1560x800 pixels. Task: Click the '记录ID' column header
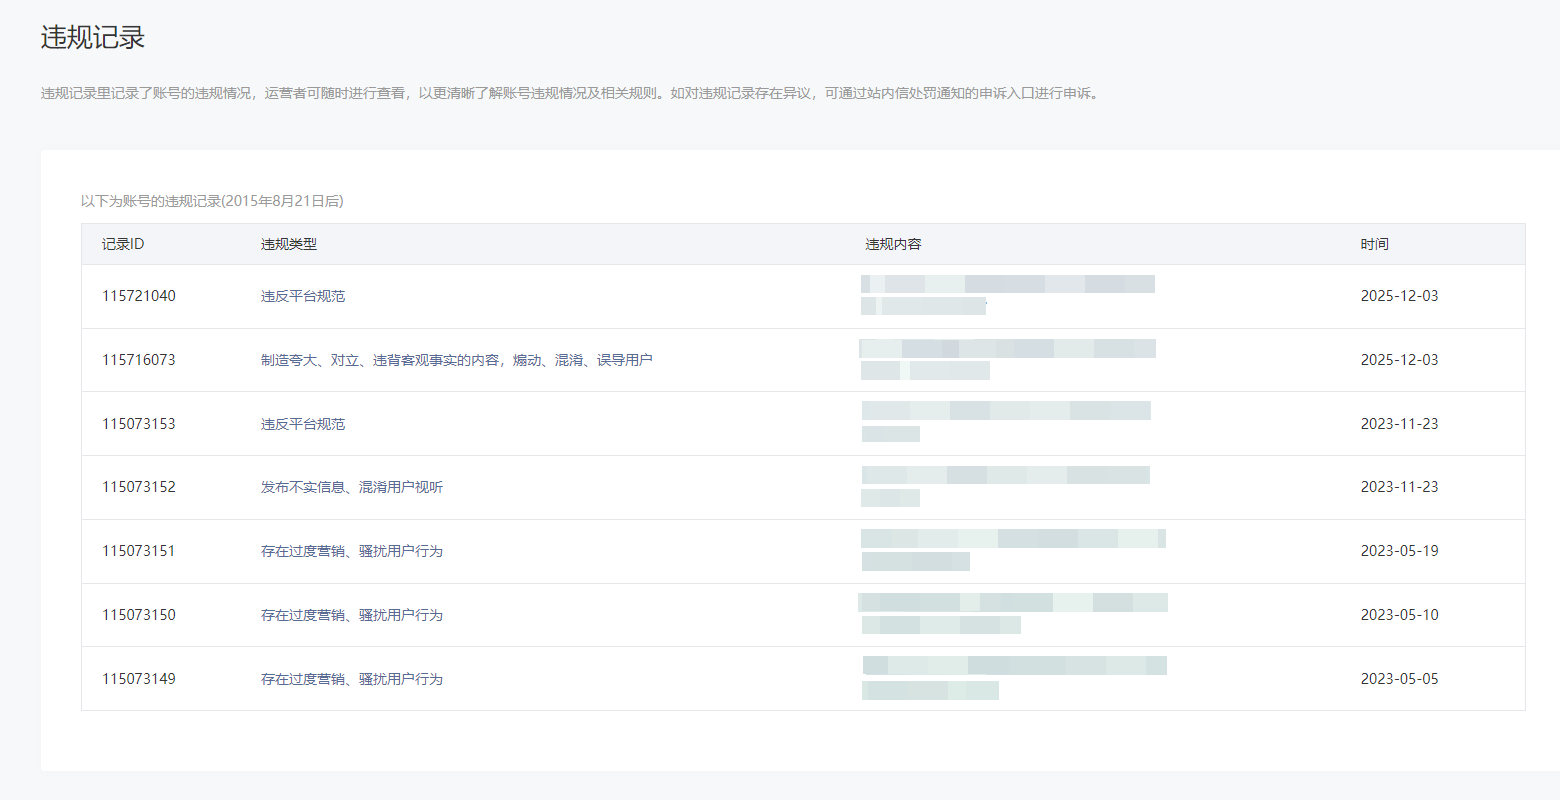123,244
